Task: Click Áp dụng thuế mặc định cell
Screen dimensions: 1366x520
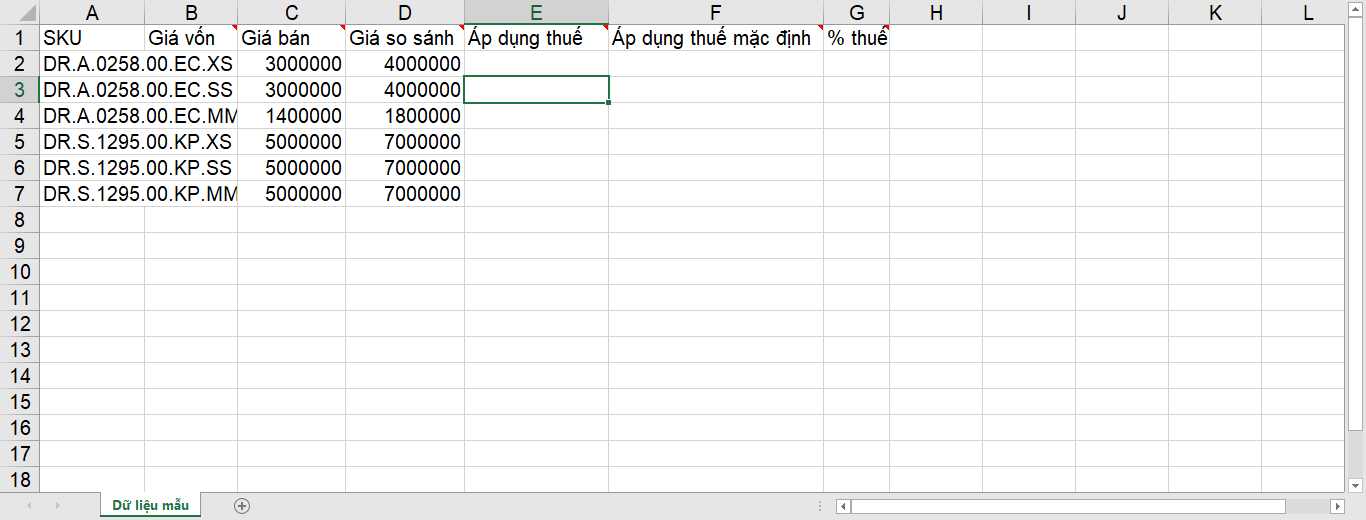Action: click(x=716, y=38)
